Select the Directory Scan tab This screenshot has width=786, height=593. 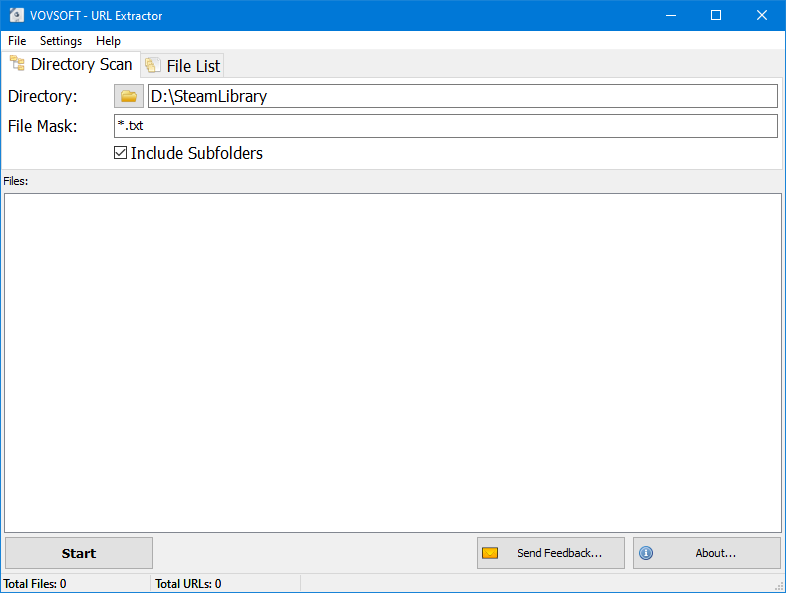(x=71, y=64)
